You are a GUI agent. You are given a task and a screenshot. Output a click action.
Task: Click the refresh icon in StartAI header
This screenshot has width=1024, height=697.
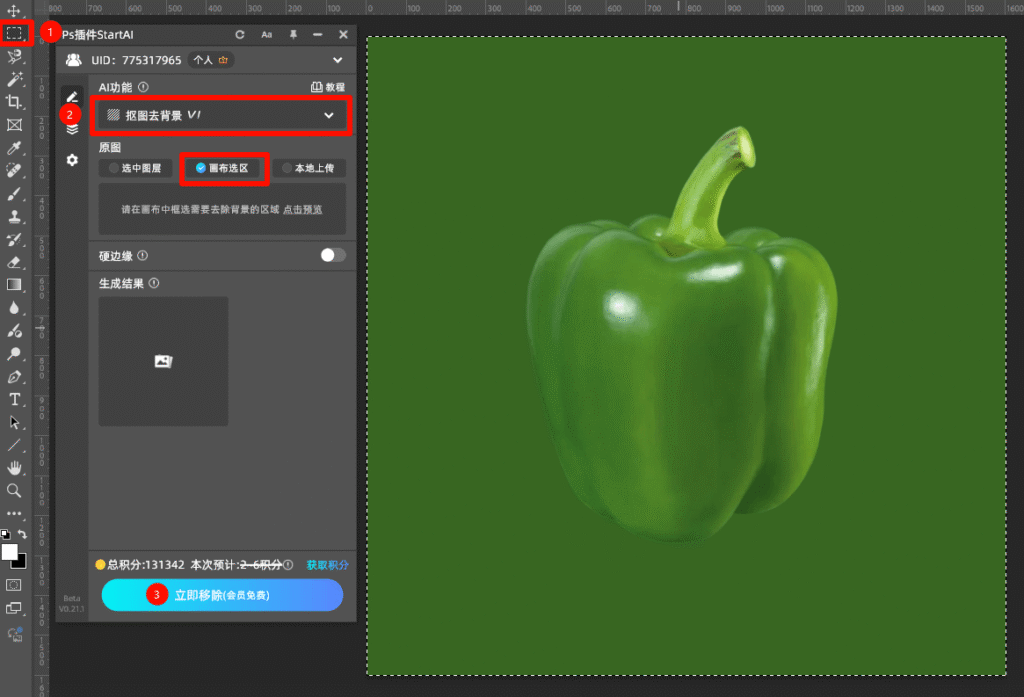[x=240, y=34]
